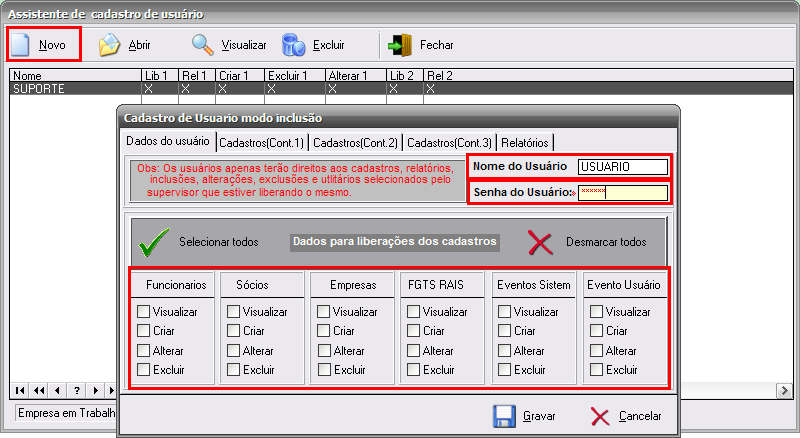Open the Cadastros(Cont.1) tab
Viewport: 800px width, 438px height.
(x=262, y=143)
